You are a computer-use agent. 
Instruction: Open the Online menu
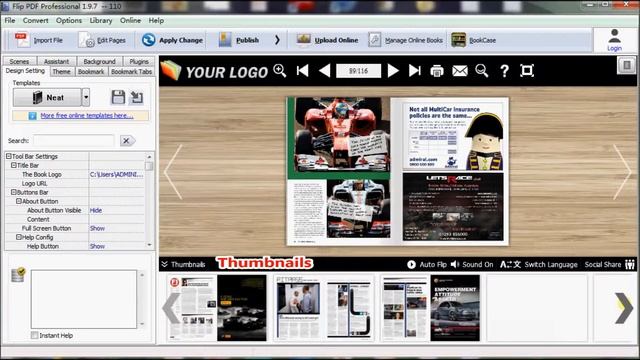[x=130, y=20]
